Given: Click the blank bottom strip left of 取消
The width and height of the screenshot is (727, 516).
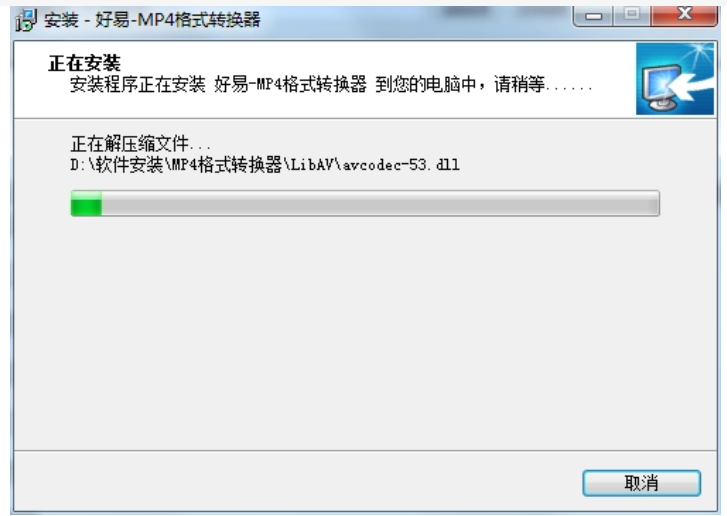Looking at the screenshot, I should point(297,482).
